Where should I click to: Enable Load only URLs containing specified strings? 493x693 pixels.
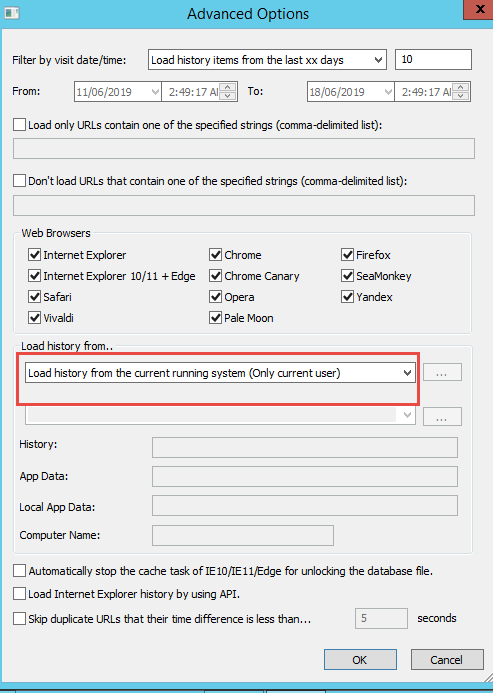coord(19,125)
